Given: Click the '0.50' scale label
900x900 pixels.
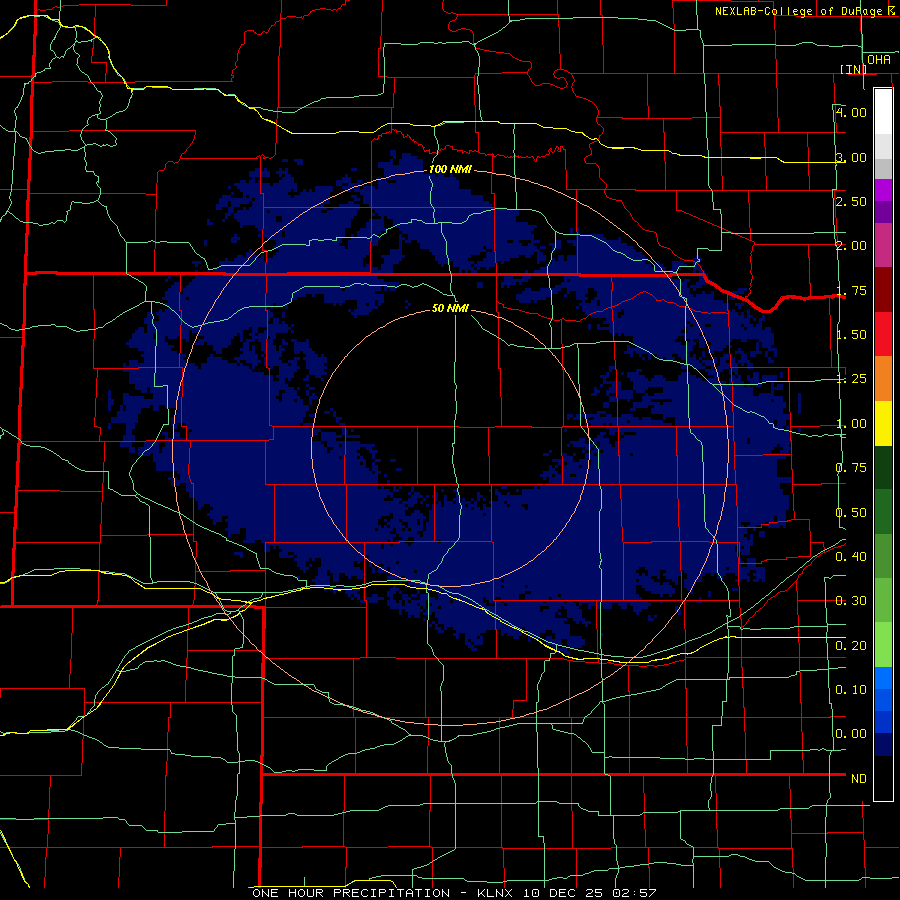Looking at the screenshot, I should 851,513.
